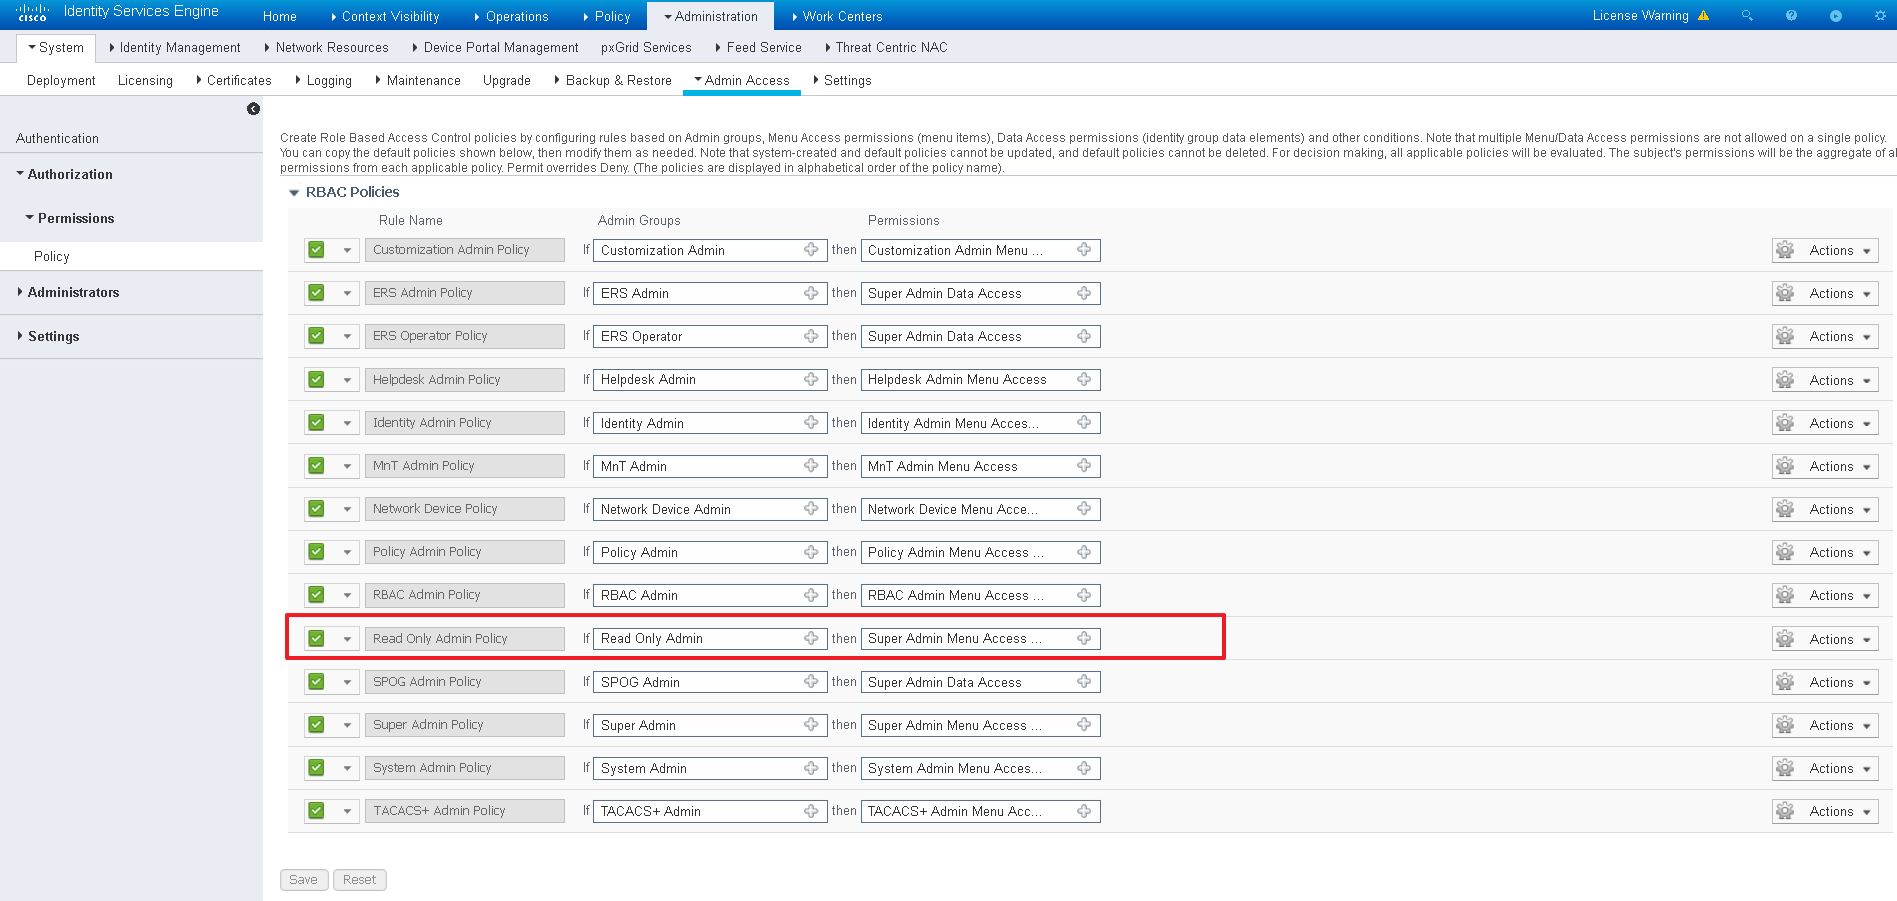Viewport: 1897px width, 901px height.
Task: Open status dropdown for Policy Admin Policy
Action: point(347,552)
